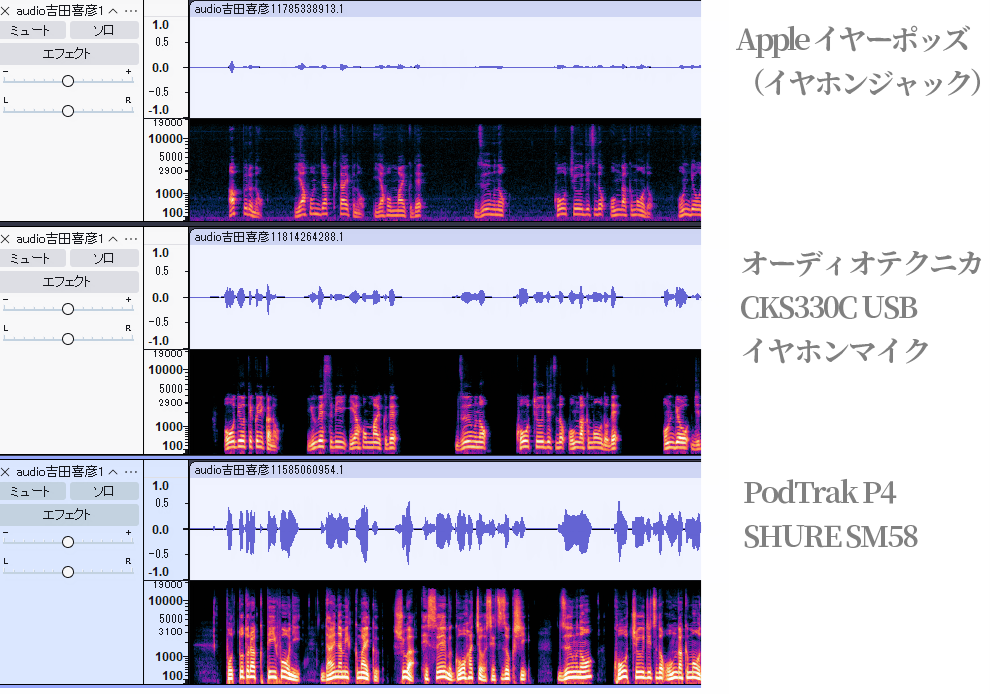This screenshot has height=694, width=990.
Task: Open エフェクト for the middle track
Action: (x=68, y=282)
